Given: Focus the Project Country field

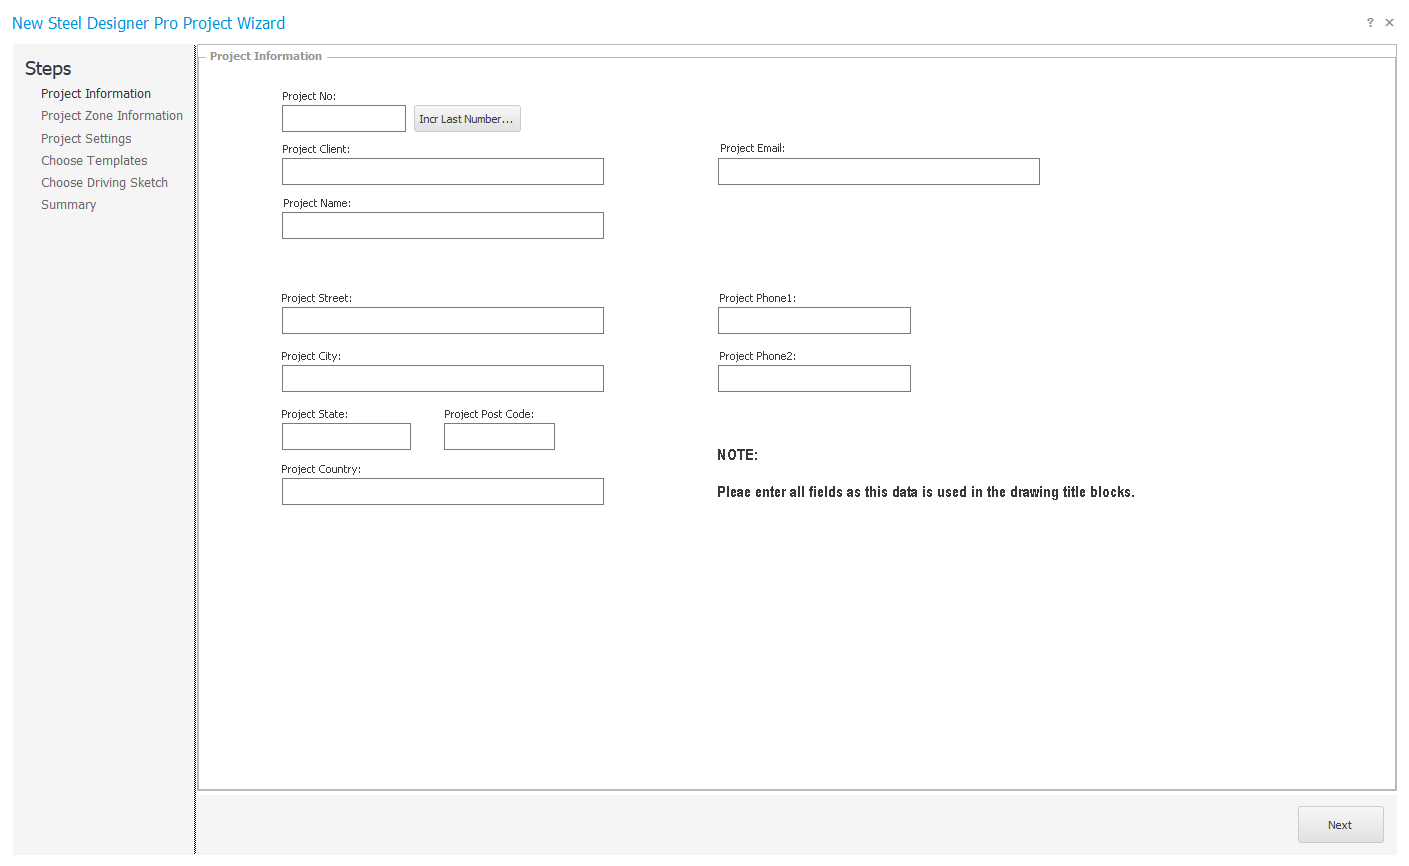Looking at the screenshot, I should 443,491.
